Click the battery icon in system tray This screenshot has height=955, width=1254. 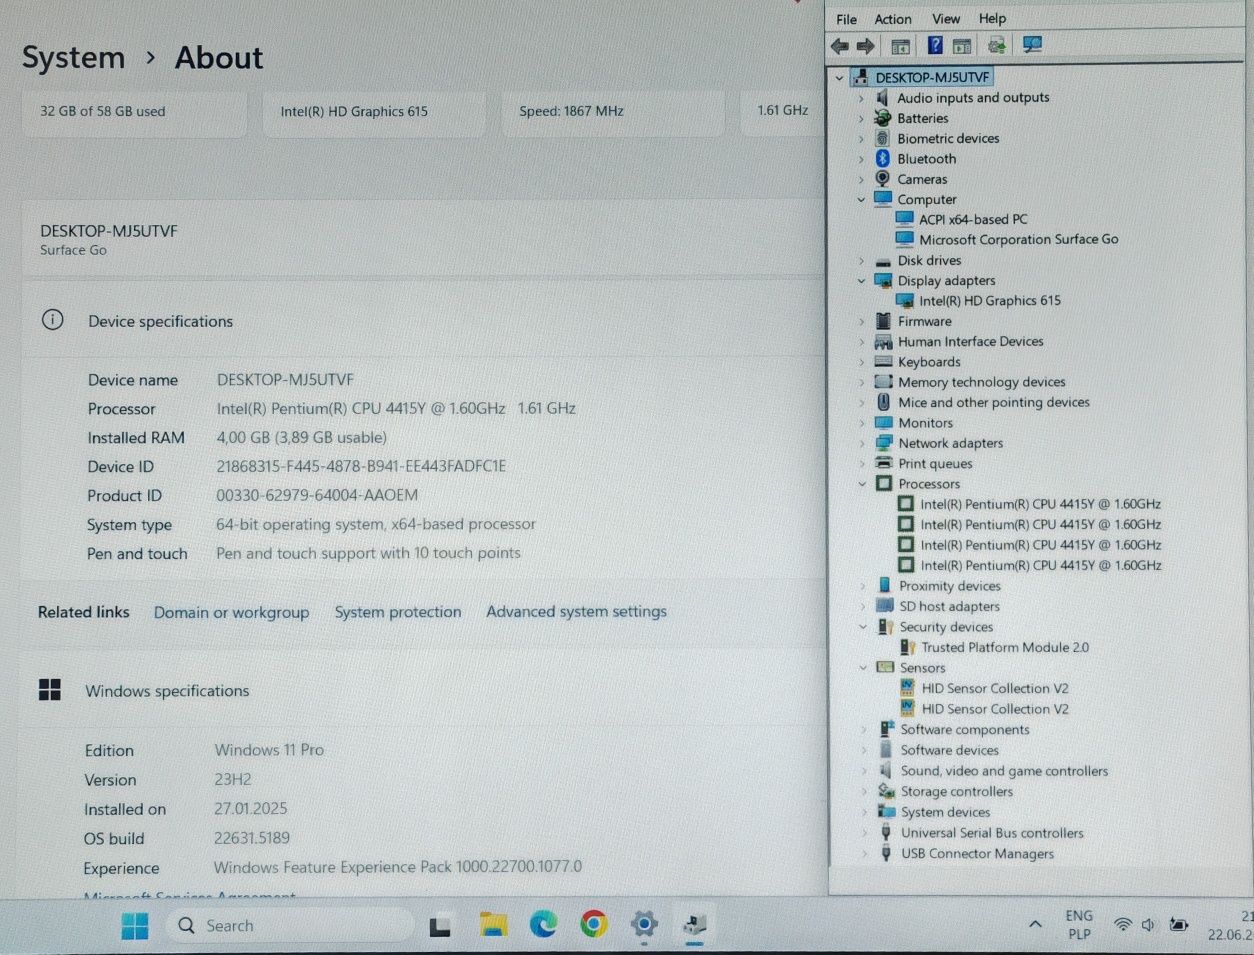1179,925
